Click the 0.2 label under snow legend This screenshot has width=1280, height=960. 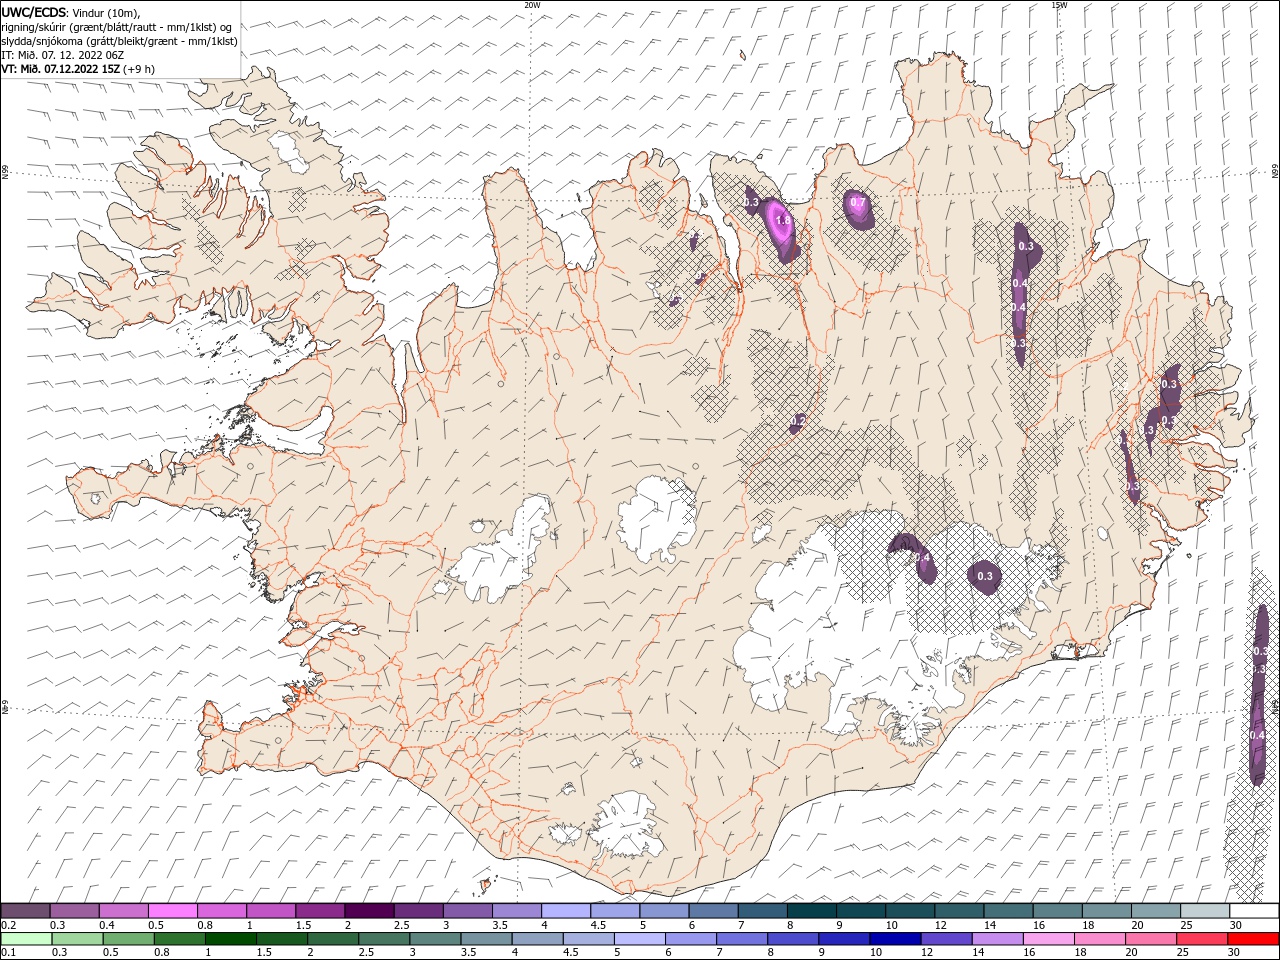9,925
